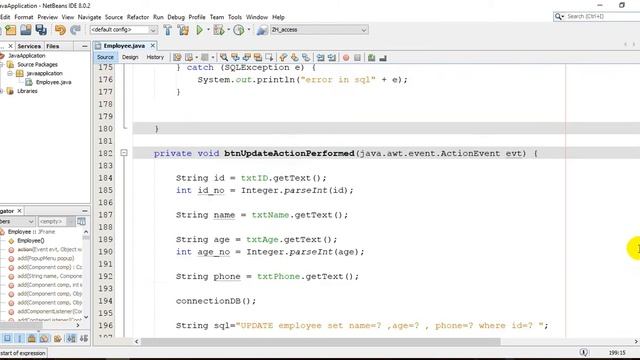Switch to History view

coord(155,57)
